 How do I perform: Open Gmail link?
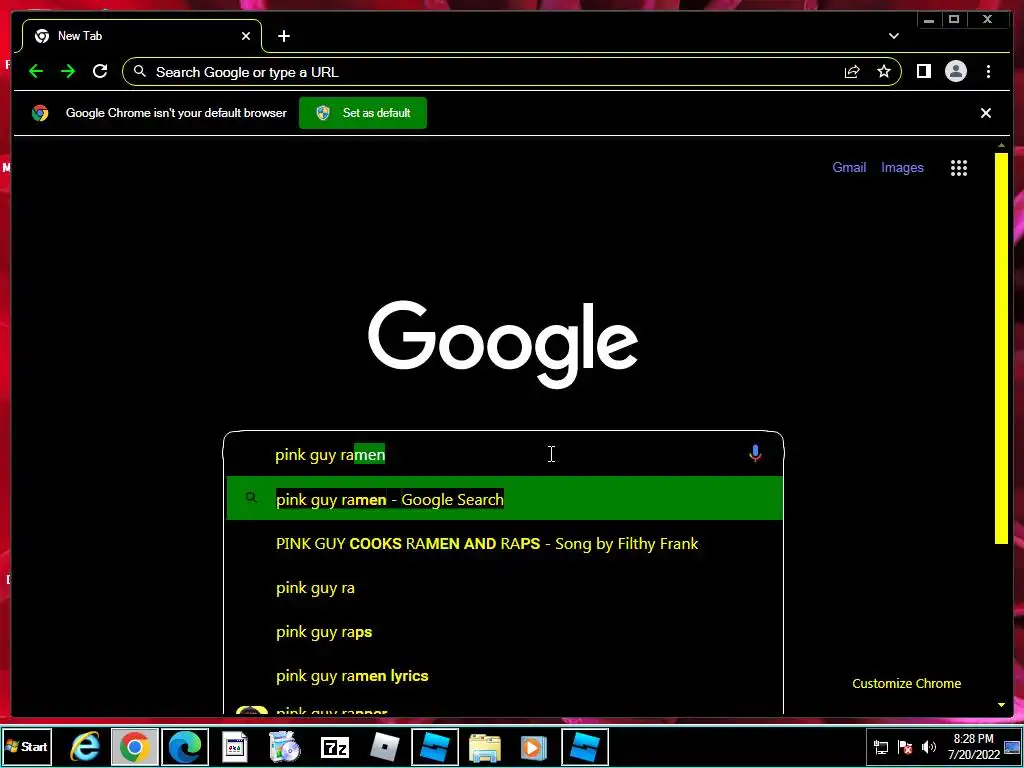point(849,167)
